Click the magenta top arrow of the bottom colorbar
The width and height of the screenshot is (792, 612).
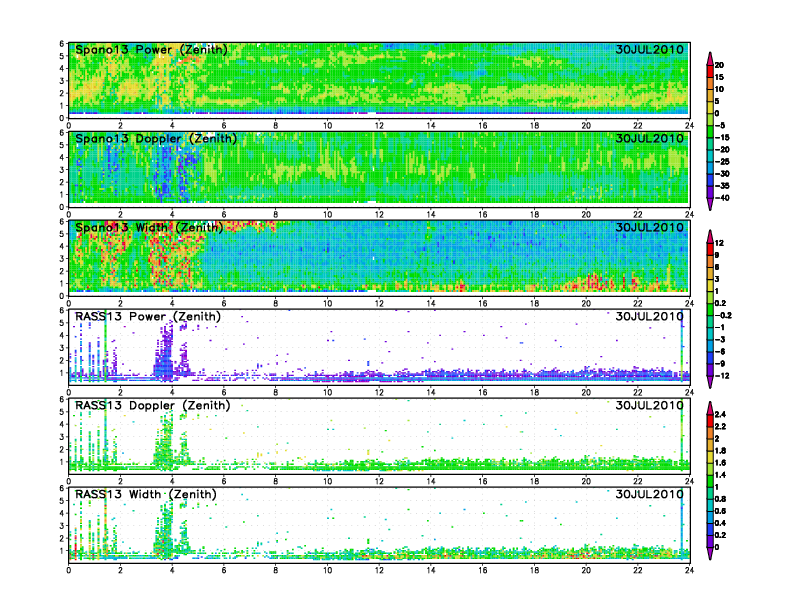(x=710, y=408)
